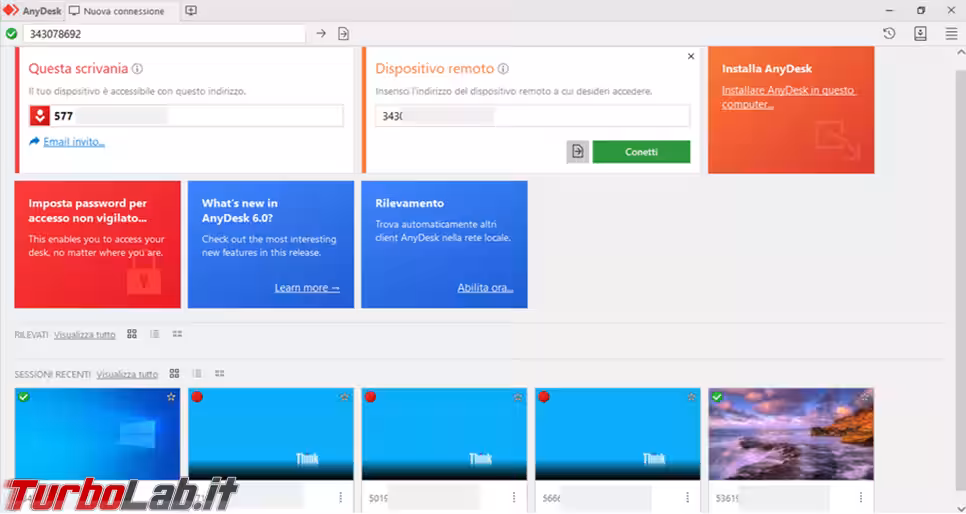Open a new tab with plus icon
The height and width of the screenshot is (514, 966).
coord(191,11)
